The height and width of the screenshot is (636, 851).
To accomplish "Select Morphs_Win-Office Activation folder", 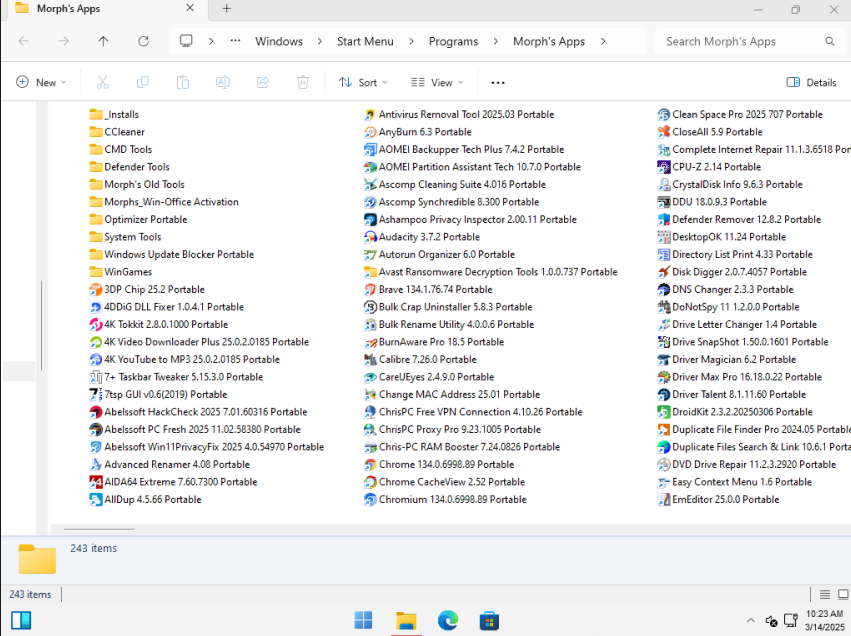I will (164, 202).
